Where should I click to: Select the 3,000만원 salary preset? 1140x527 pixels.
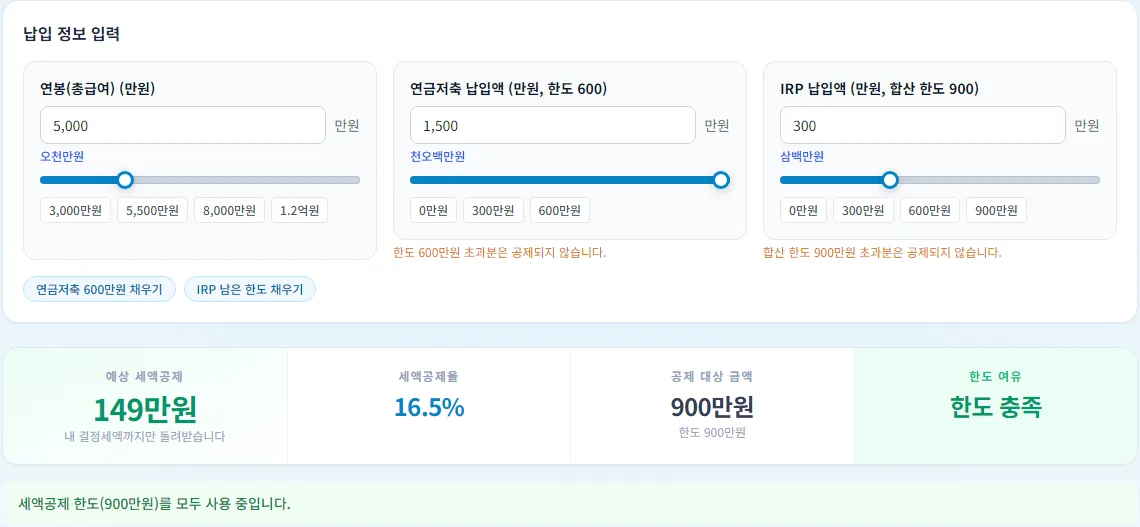tap(76, 211)
